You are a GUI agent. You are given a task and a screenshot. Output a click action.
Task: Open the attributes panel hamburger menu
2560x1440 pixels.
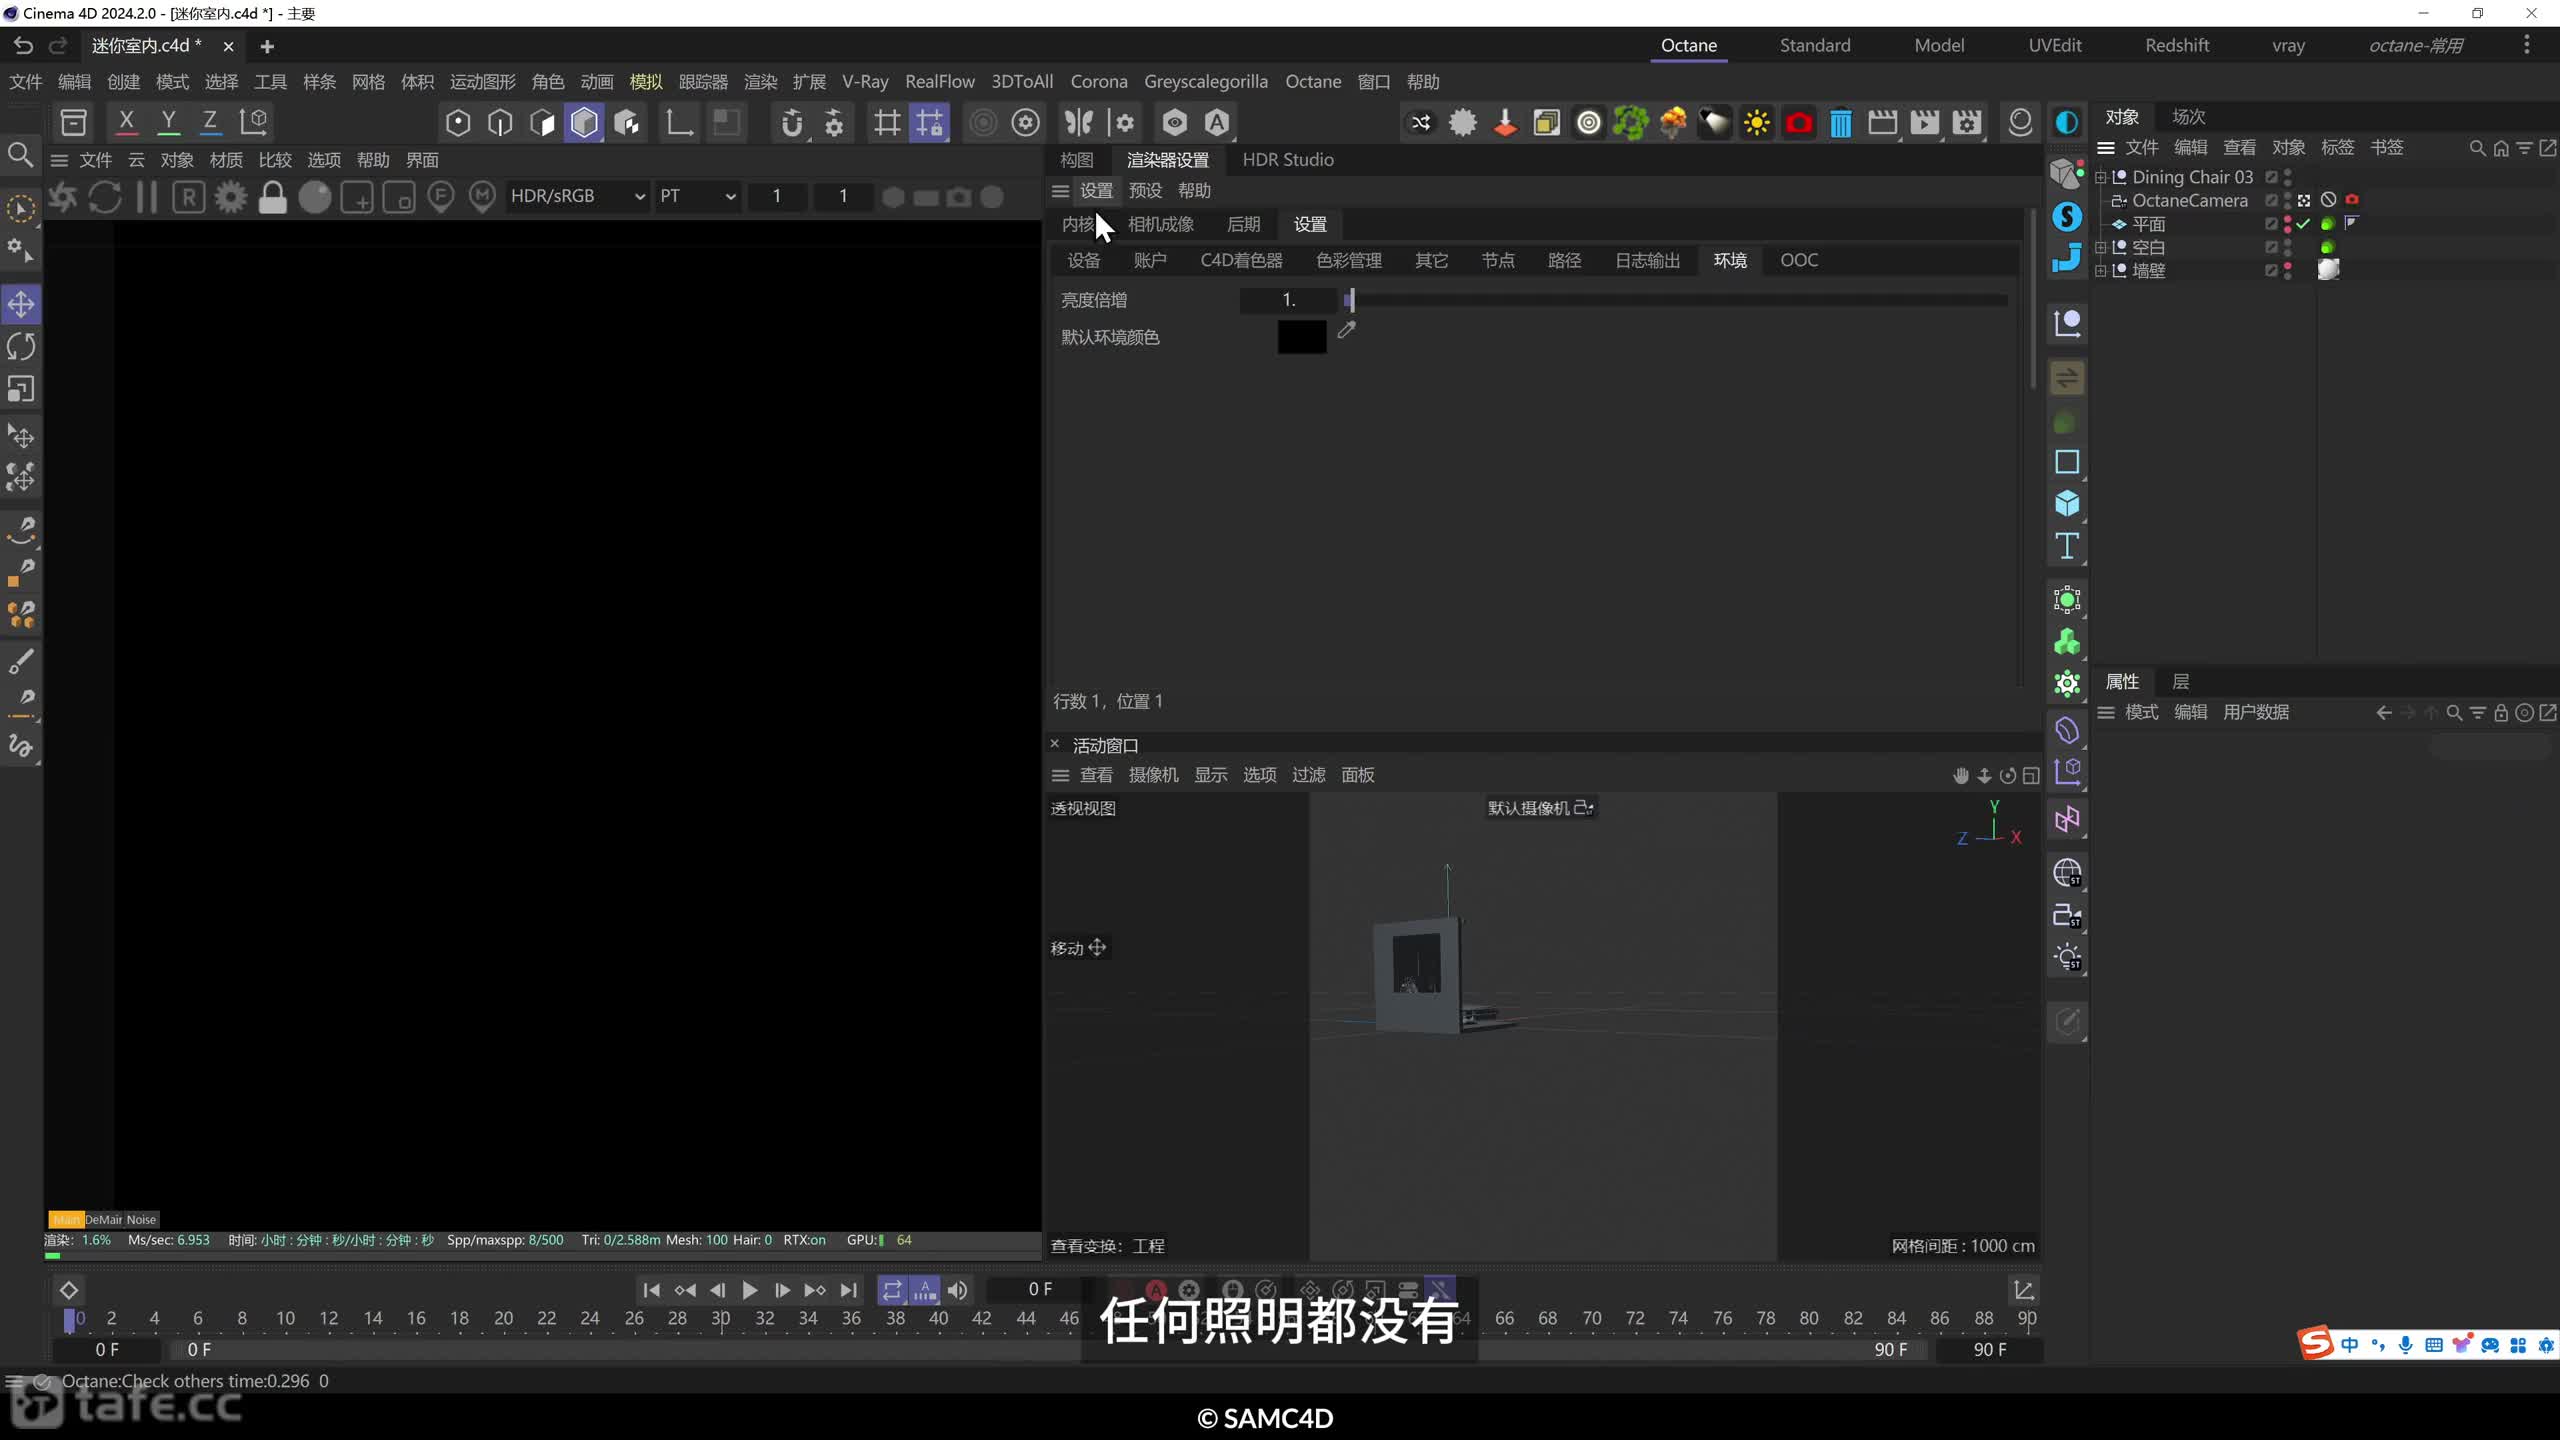[2106, 712]
